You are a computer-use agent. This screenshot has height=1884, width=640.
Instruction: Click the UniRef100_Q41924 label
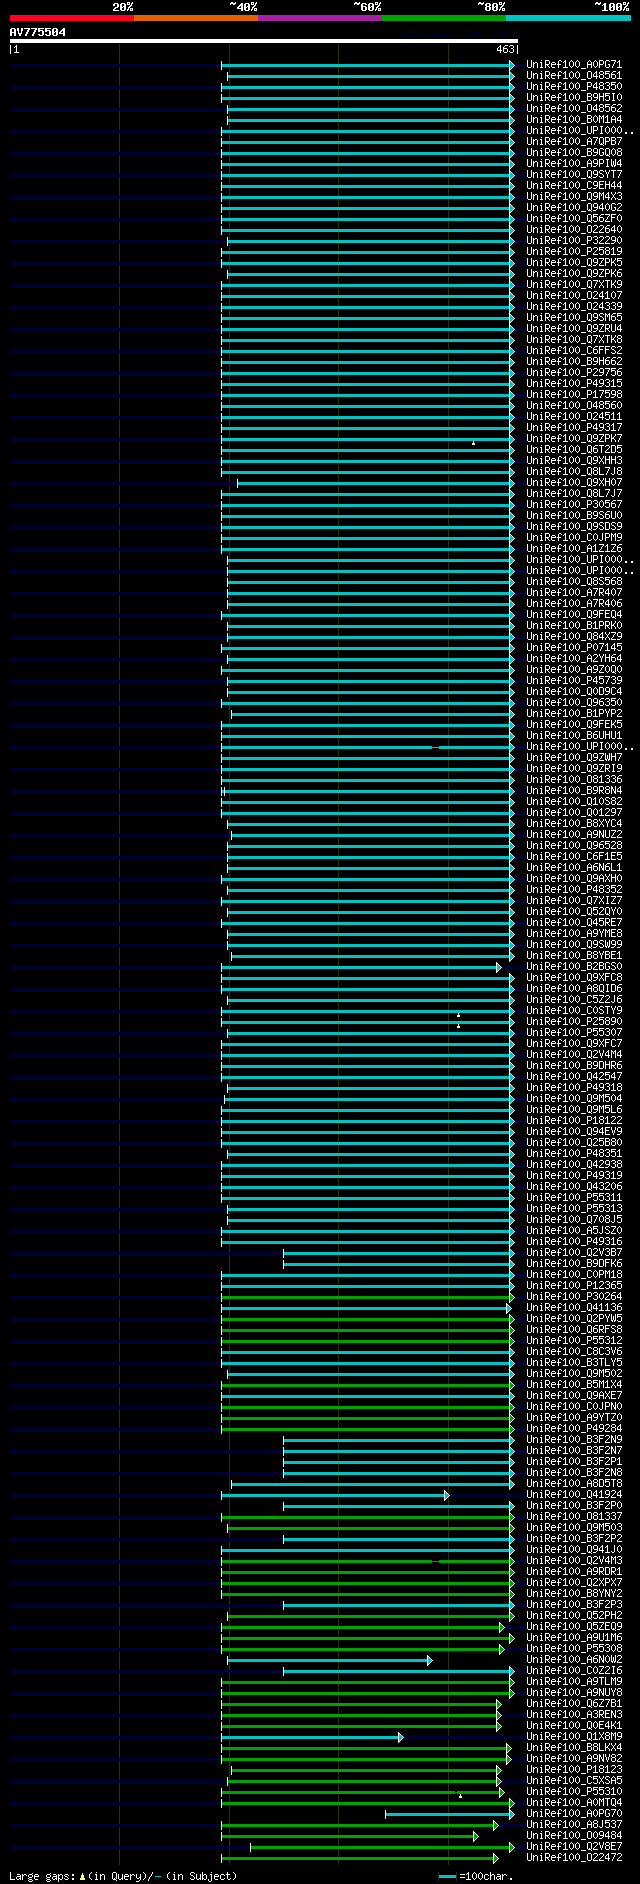[574, 1494]
